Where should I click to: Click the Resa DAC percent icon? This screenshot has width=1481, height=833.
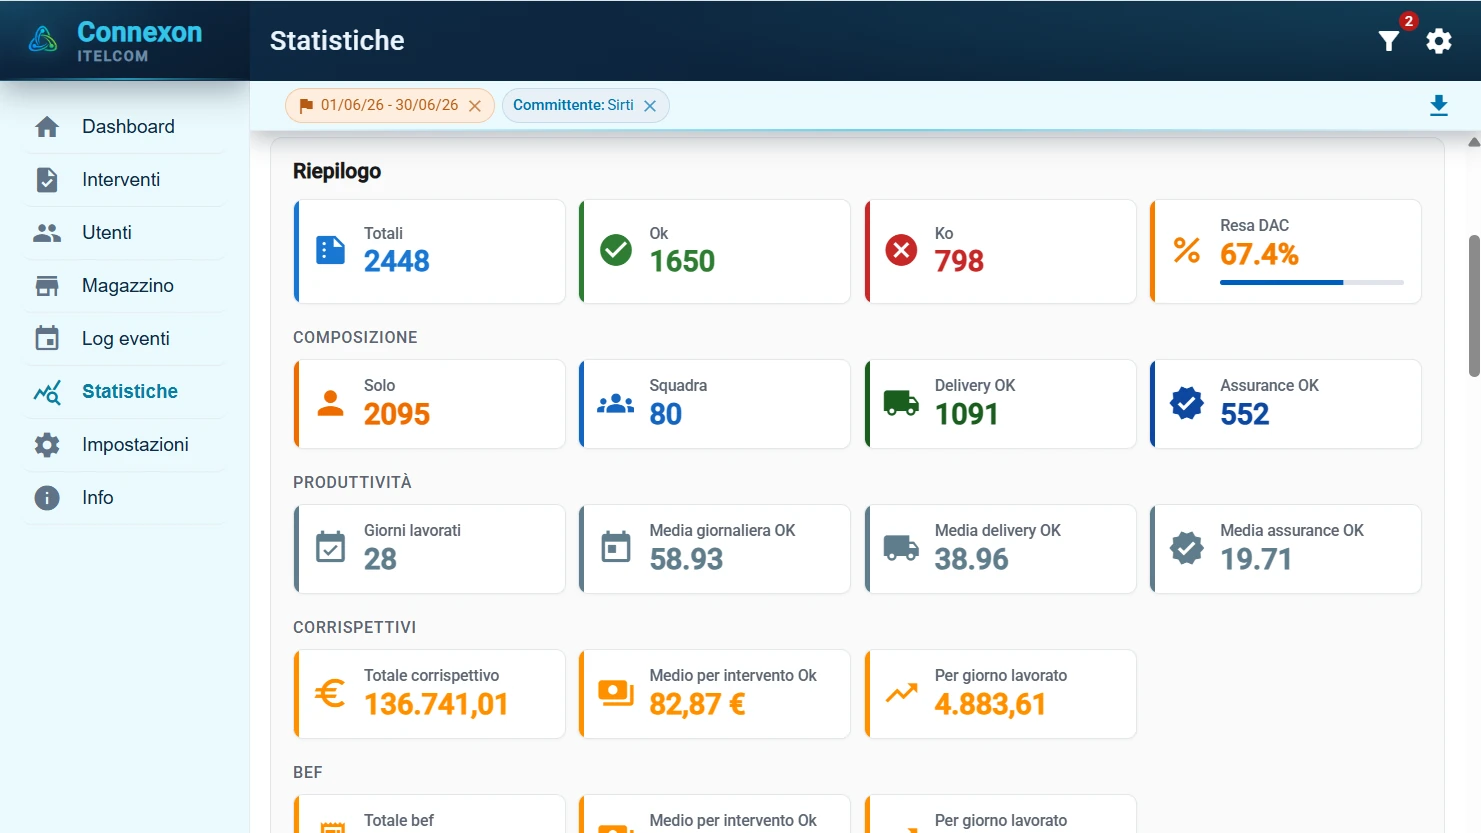(1187, 250)
